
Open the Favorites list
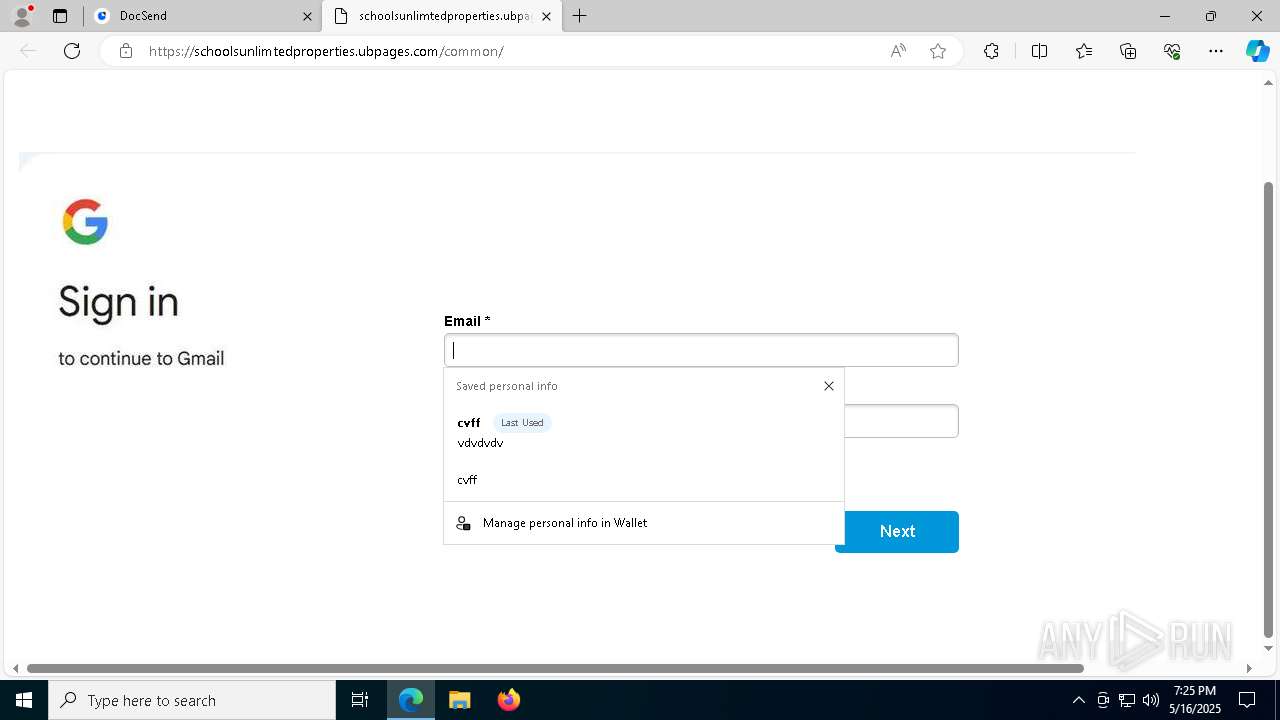click(1084, 51)
